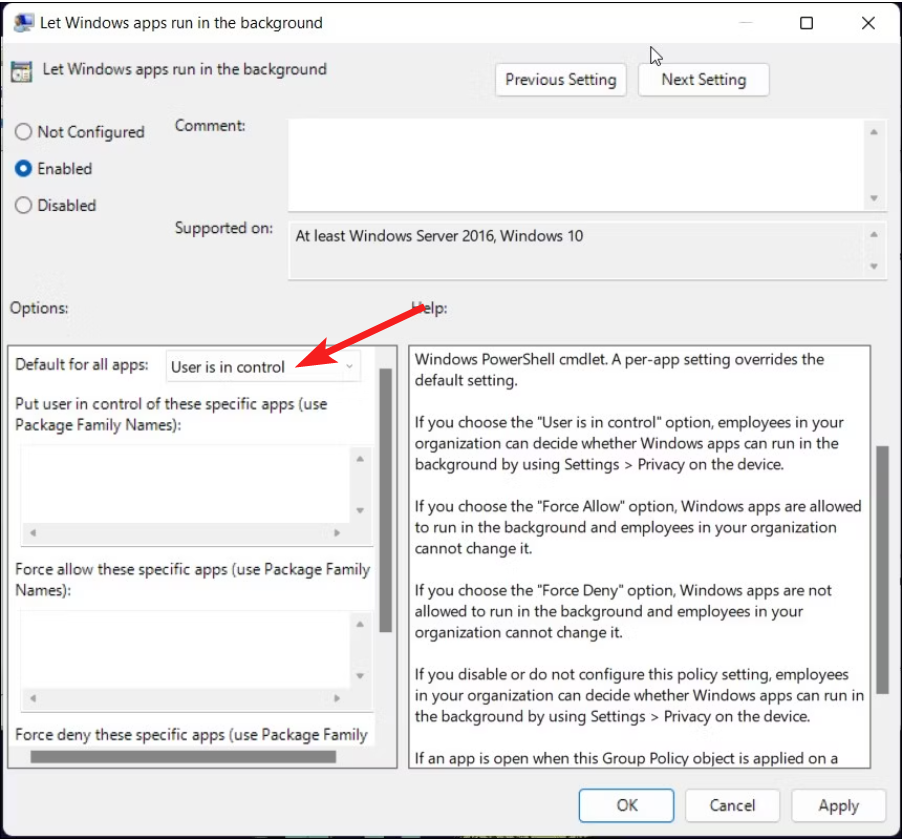The image size is (902, 840).
Task: Click the policy icon in the title bar
Action: pos(24,23)
